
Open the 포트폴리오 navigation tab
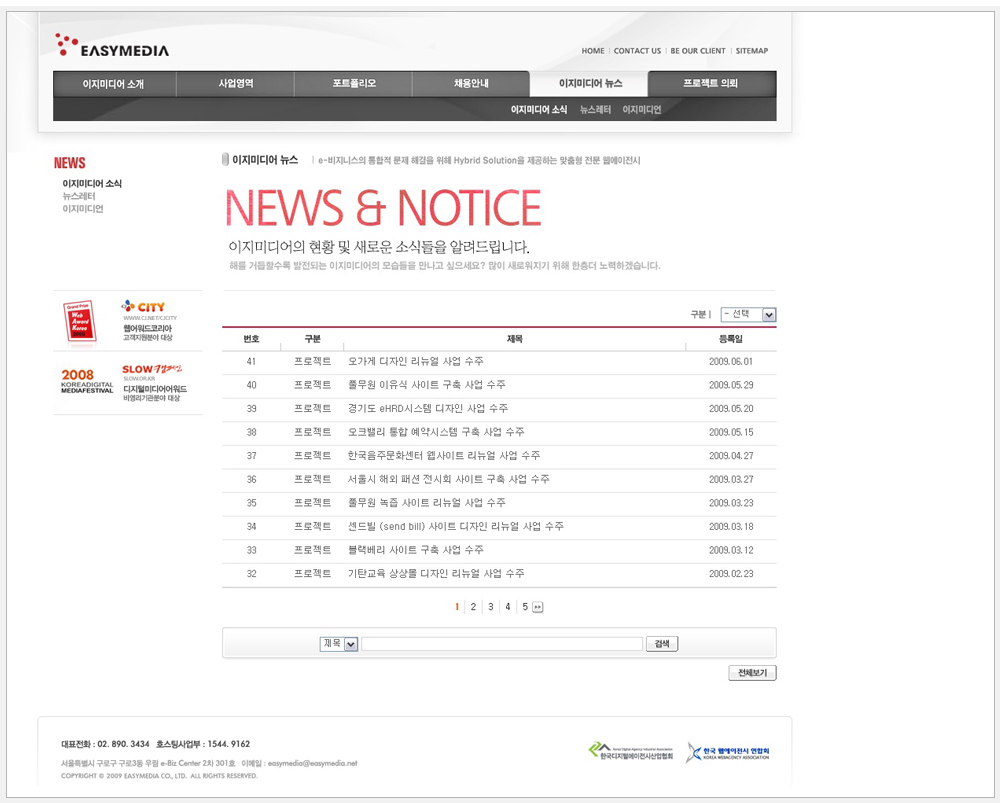coord(354,84)
